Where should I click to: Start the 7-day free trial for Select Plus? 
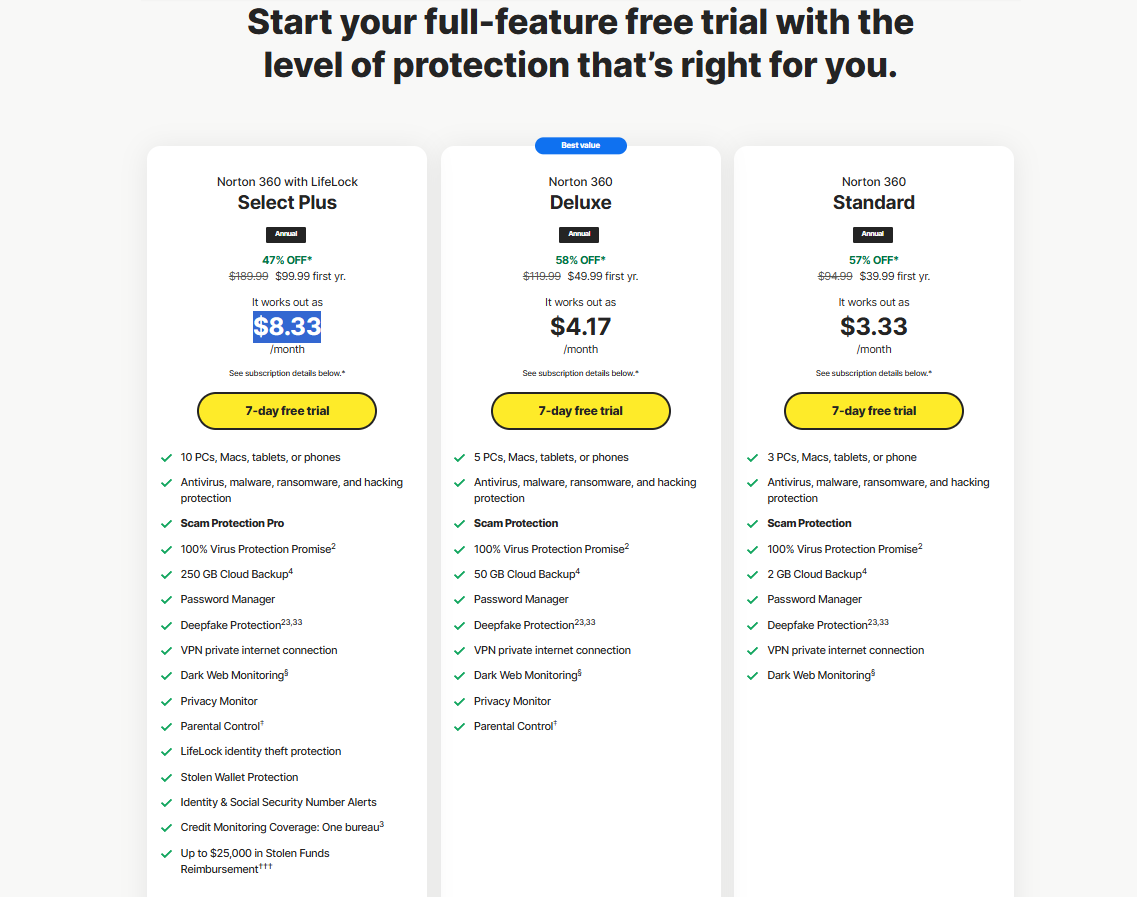tap(287, 411)
